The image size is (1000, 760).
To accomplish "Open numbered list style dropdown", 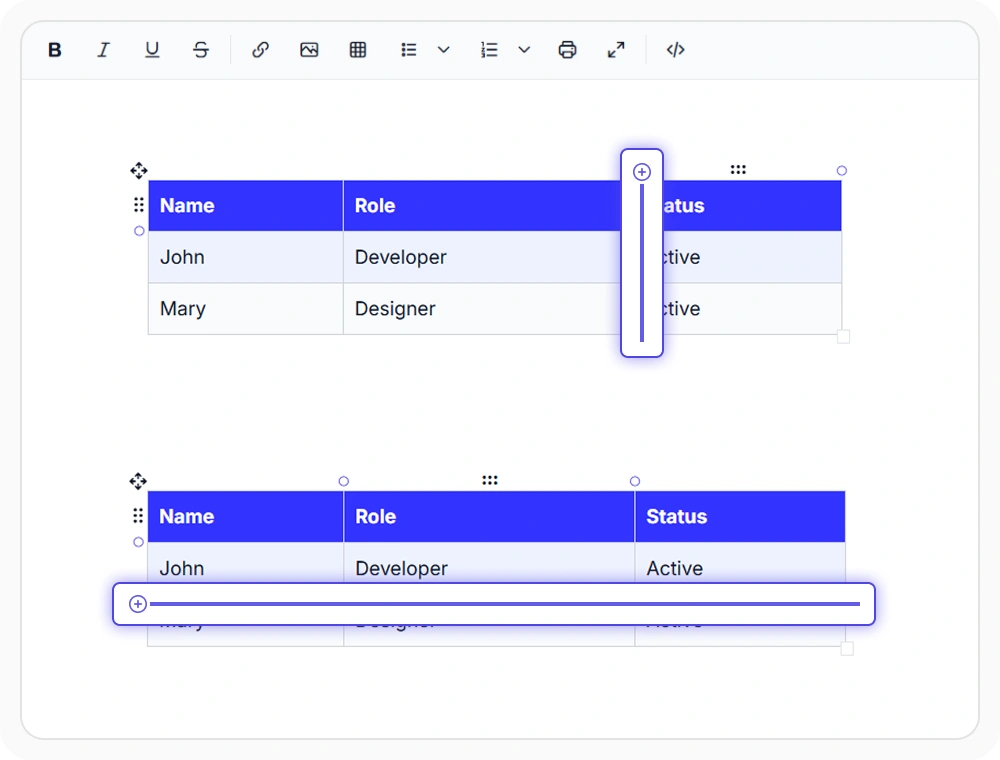I will pyautogui.click(x=524, y=50).
